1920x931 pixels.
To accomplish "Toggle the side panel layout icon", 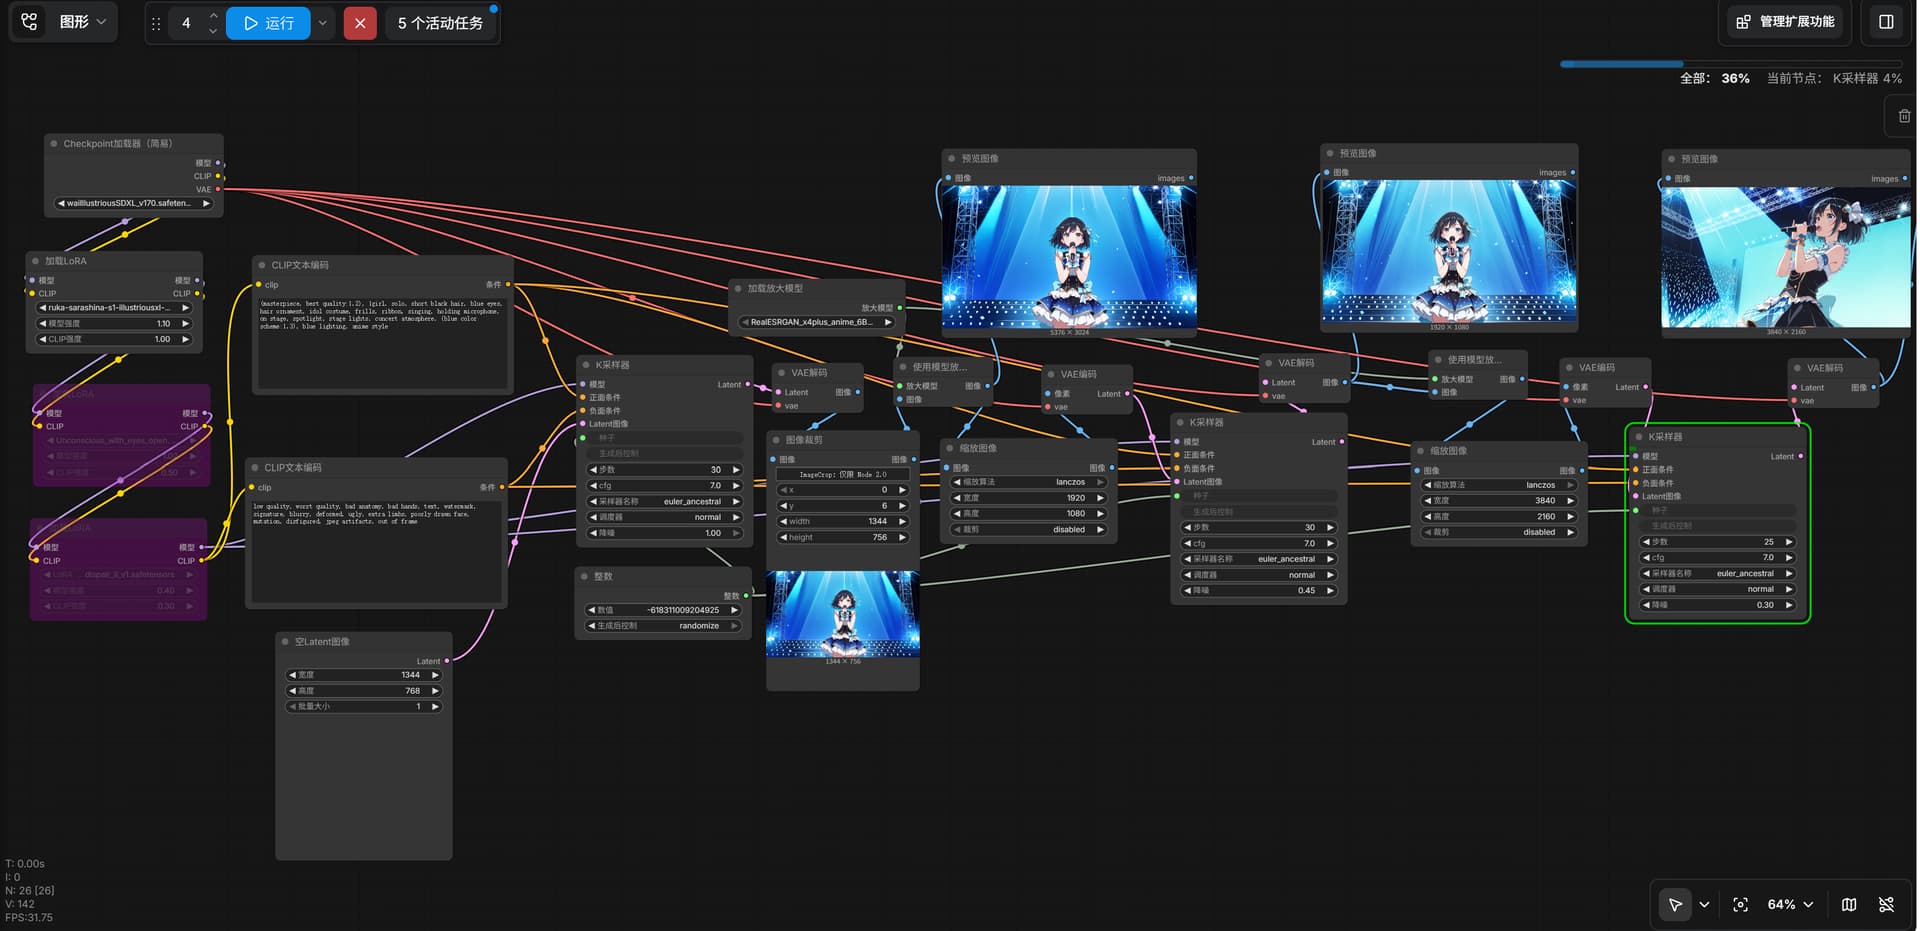I will [1886, 22].
